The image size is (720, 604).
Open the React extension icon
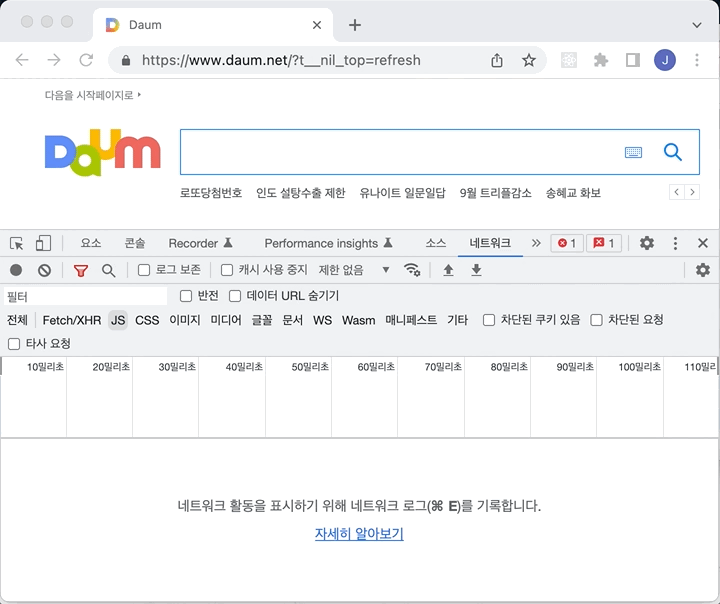click(x=568, y=60)
